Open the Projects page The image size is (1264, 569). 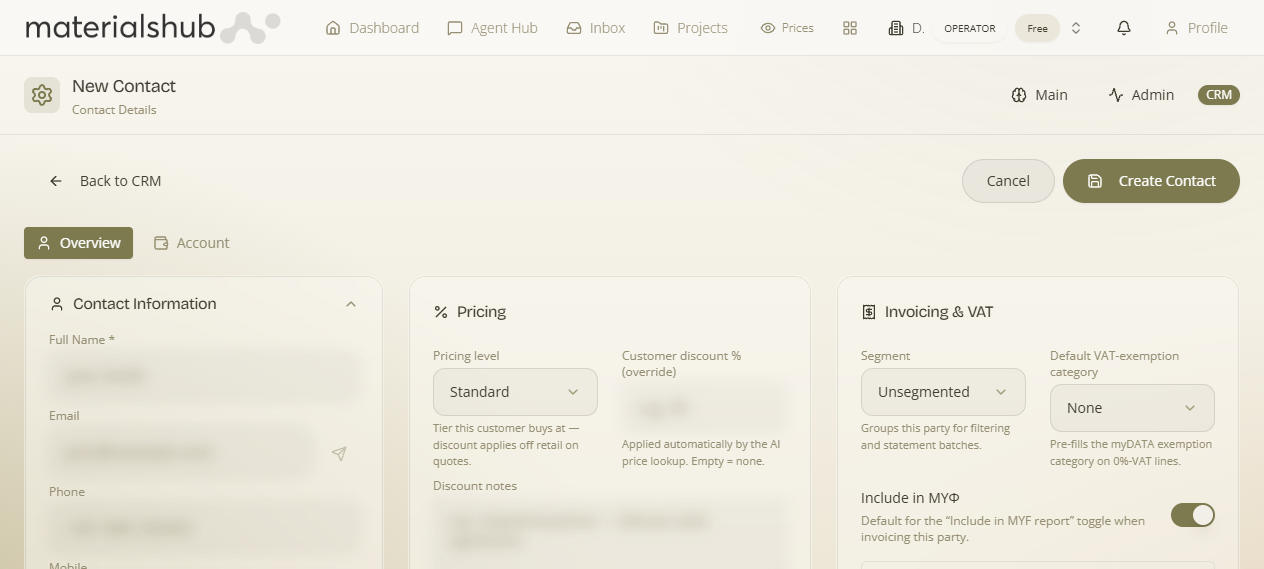690,28
